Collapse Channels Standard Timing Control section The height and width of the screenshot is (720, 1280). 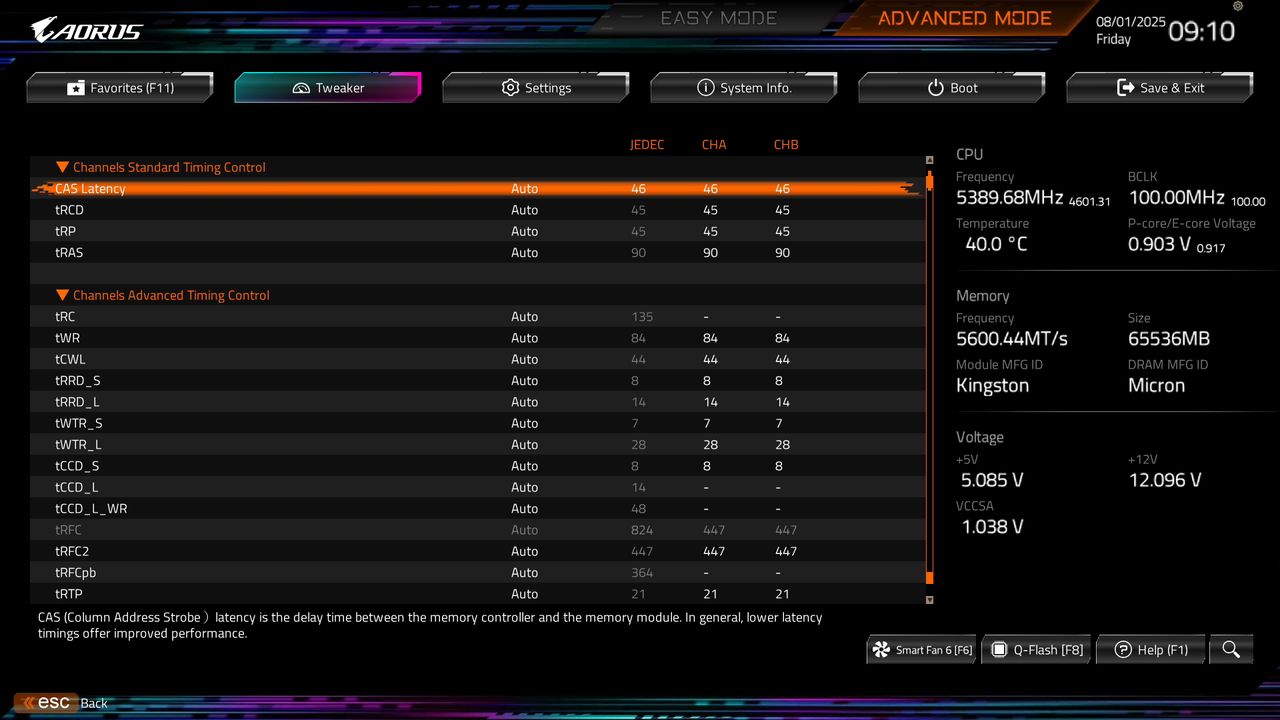point(161,167)
